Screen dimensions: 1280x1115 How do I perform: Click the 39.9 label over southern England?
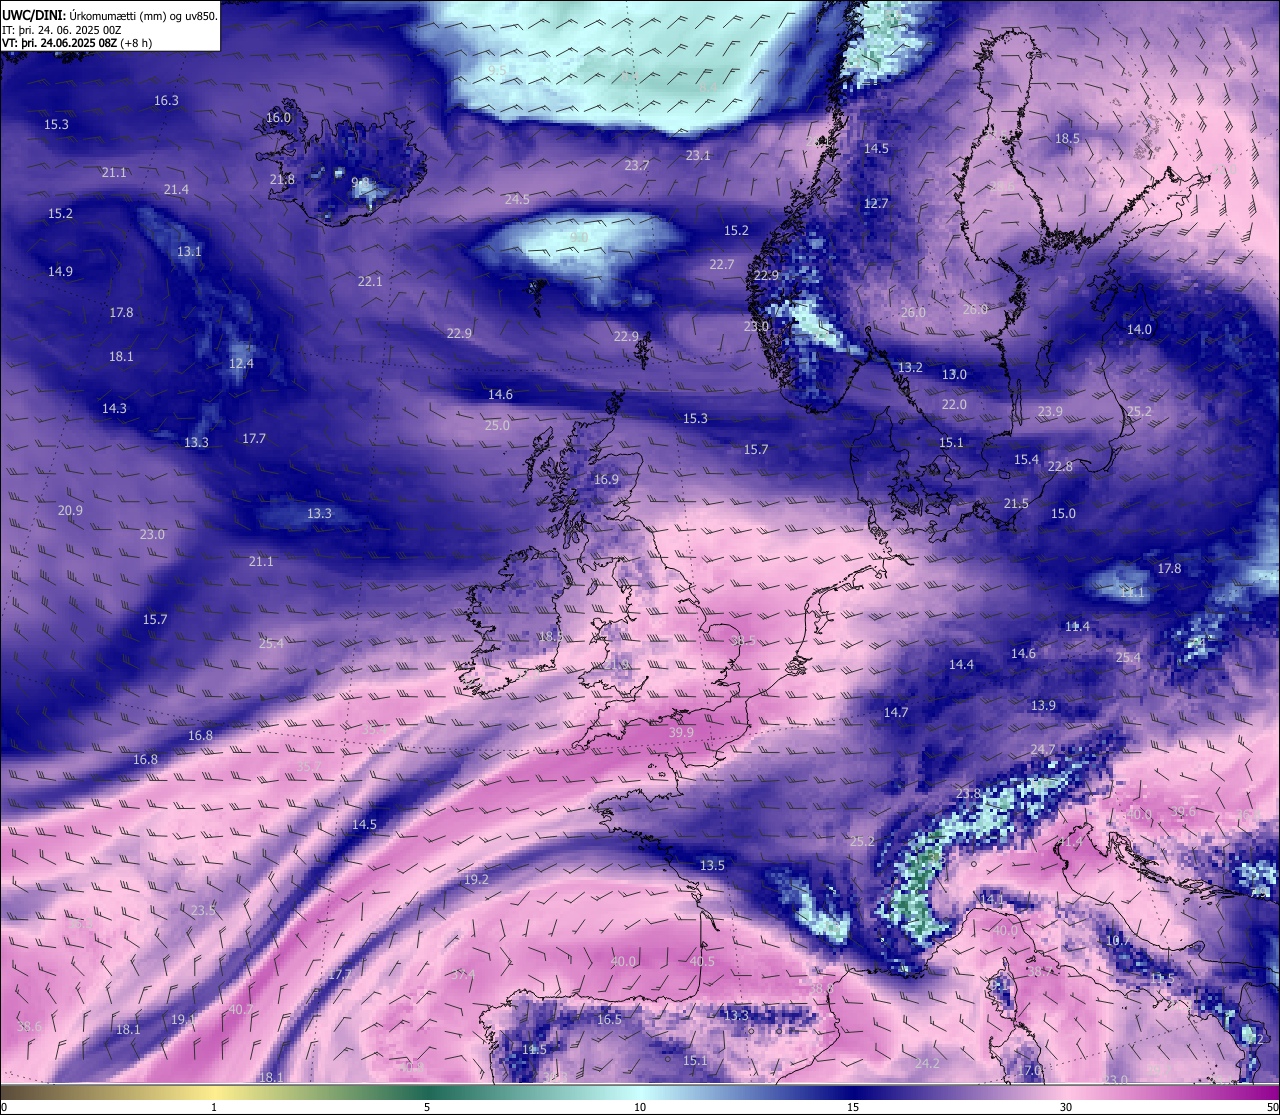click(x=681, y=733)
